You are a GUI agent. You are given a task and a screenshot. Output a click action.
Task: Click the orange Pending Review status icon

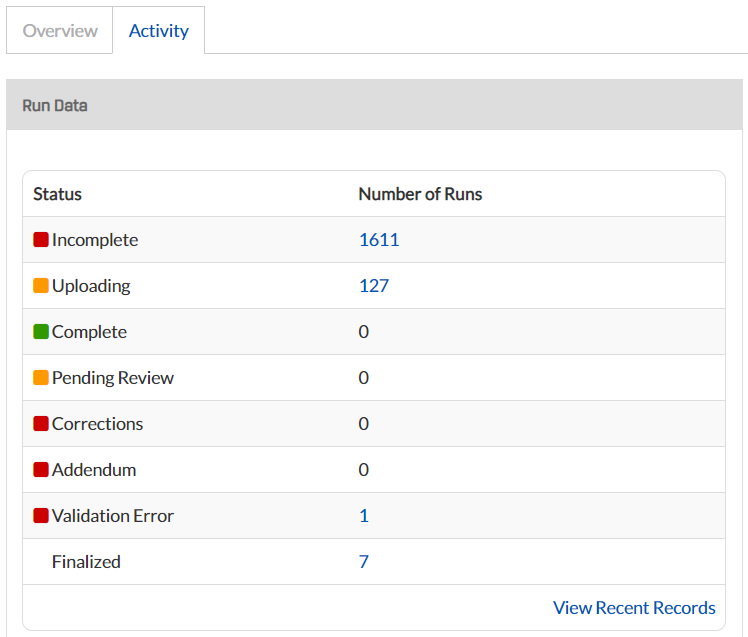click(x=41, y=377)
